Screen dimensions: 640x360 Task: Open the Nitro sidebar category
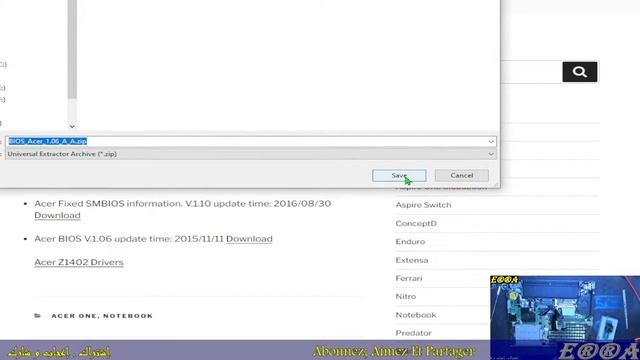[406, 296]
